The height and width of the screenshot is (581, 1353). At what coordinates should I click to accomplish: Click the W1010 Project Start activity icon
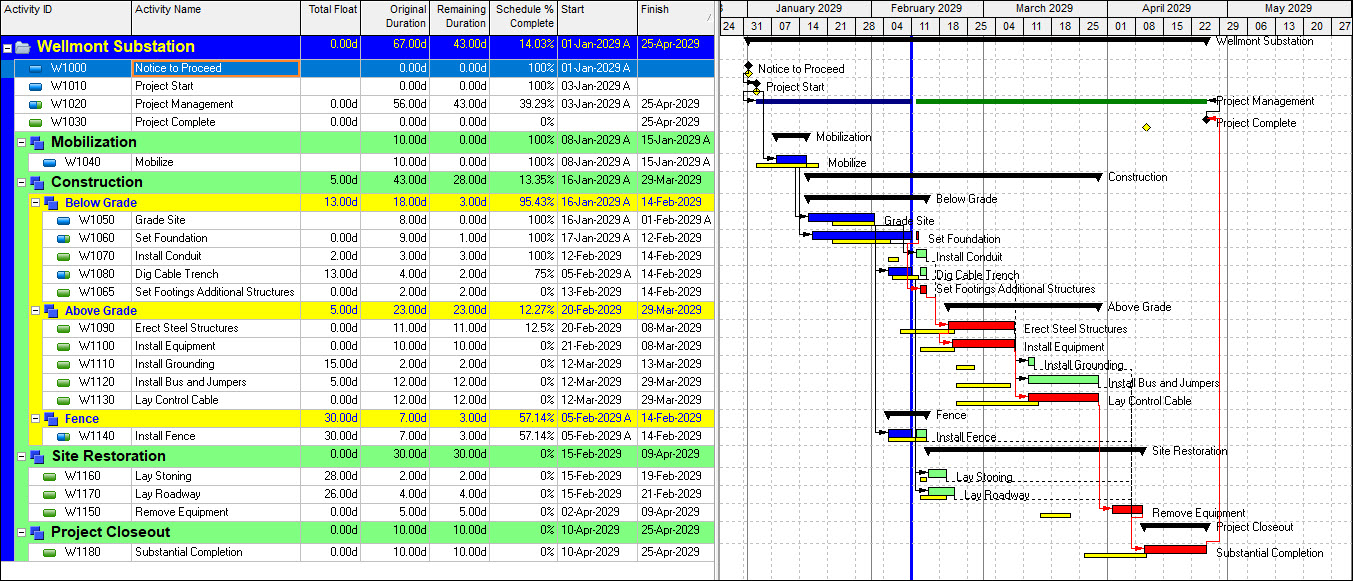(x=36, y=86)
